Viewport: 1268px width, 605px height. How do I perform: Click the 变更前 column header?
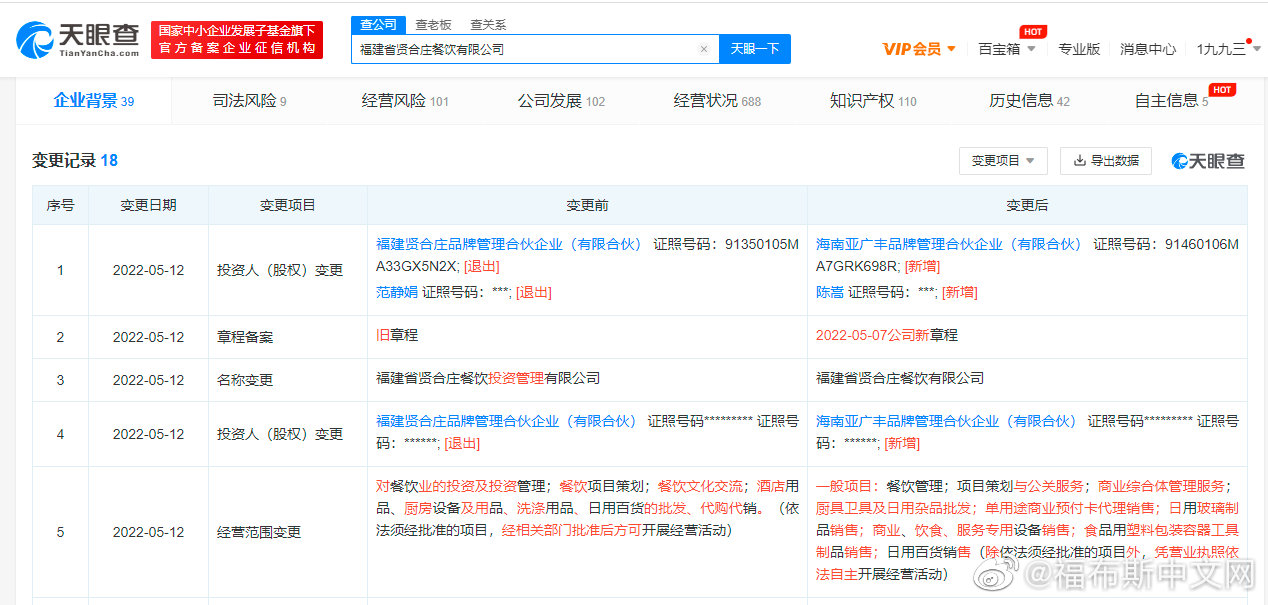click(587, 205)
